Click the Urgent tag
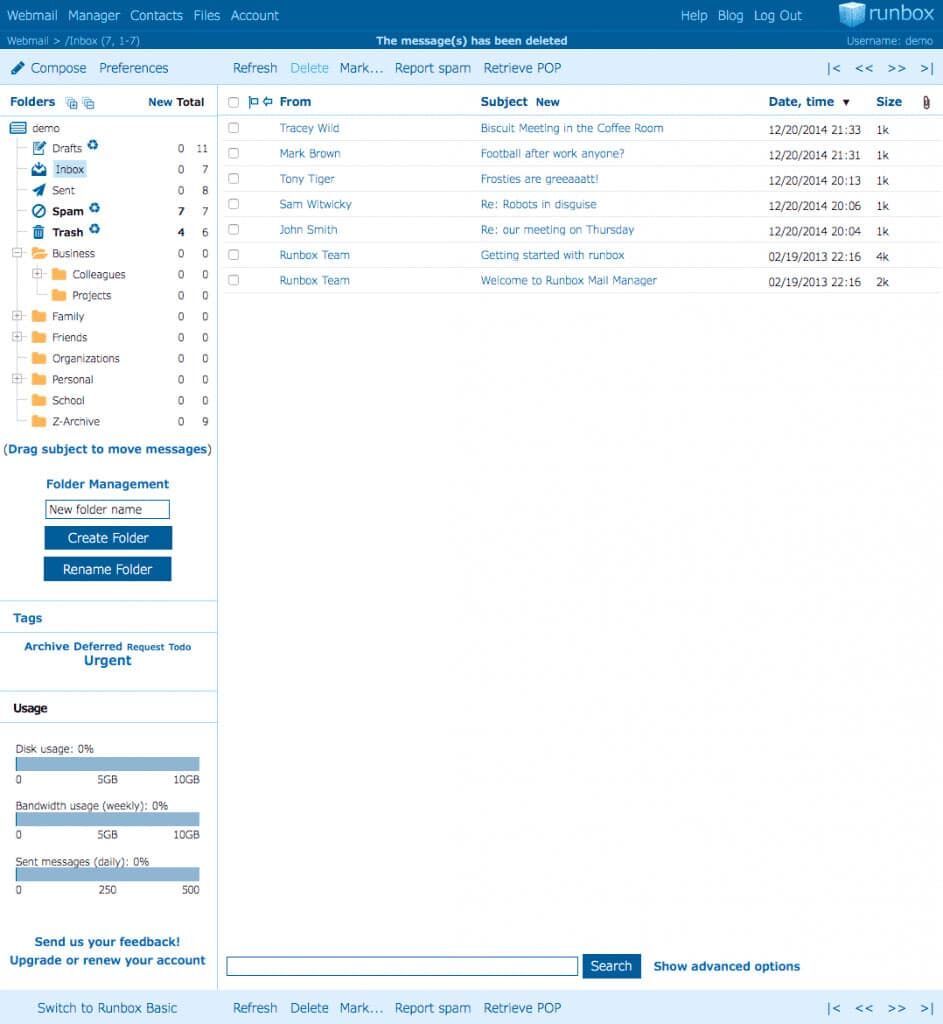The width and height of the screenshot is (943, 1024). pyautogui.click(x=108, y=660)
